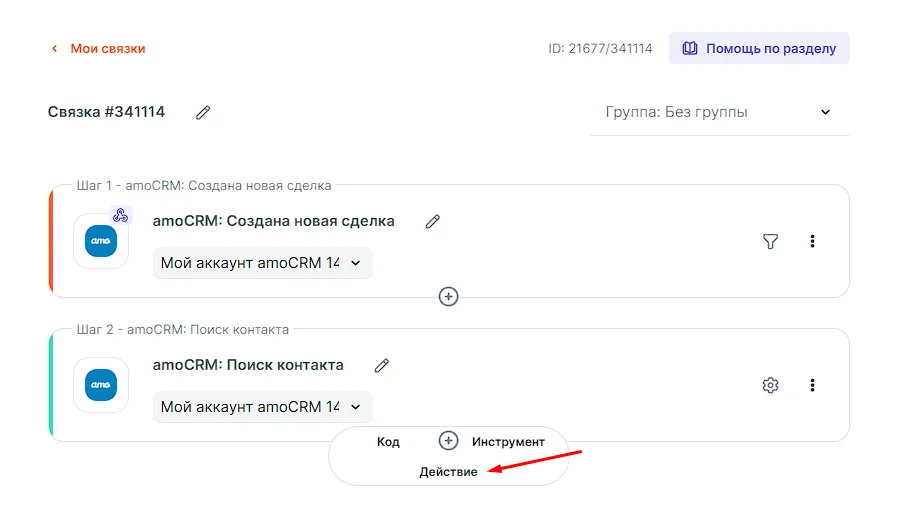The image size is (912, 511).
Task: Click the amoCRM app logo in step 1
Action: click(x=101, y=241)
